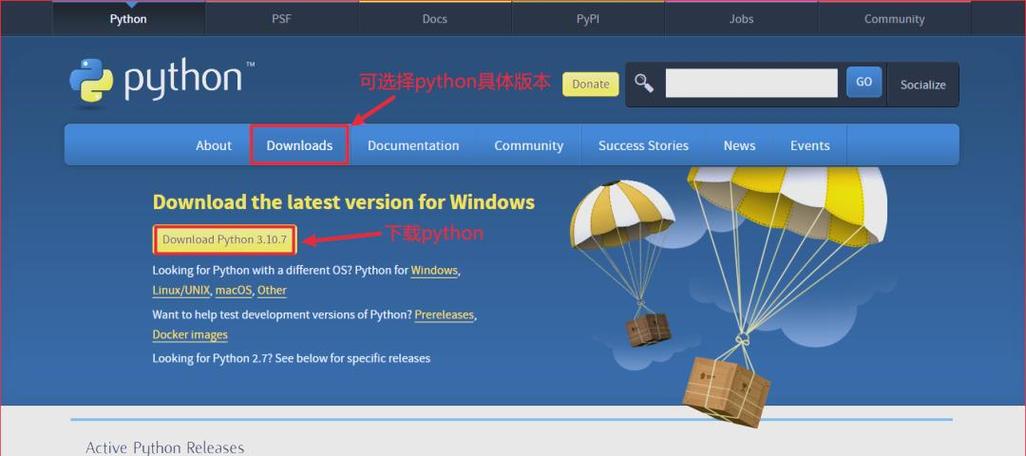The width and height of the screenshot is (1026, 456).
Task: Follow the Prereleases link
Action: coord(444,315)
